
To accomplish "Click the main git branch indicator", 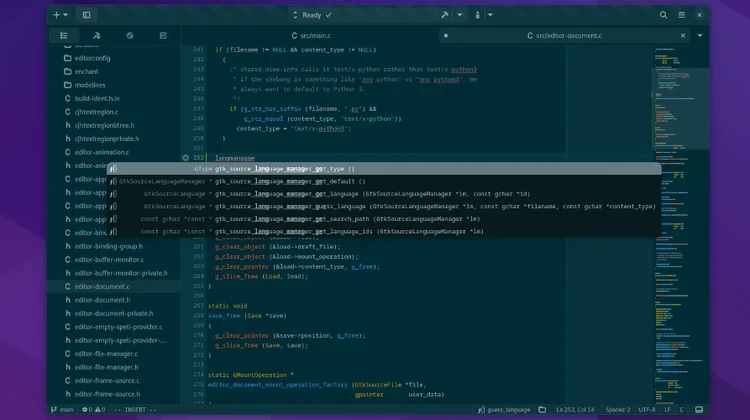I will click(x=62, y=409).
